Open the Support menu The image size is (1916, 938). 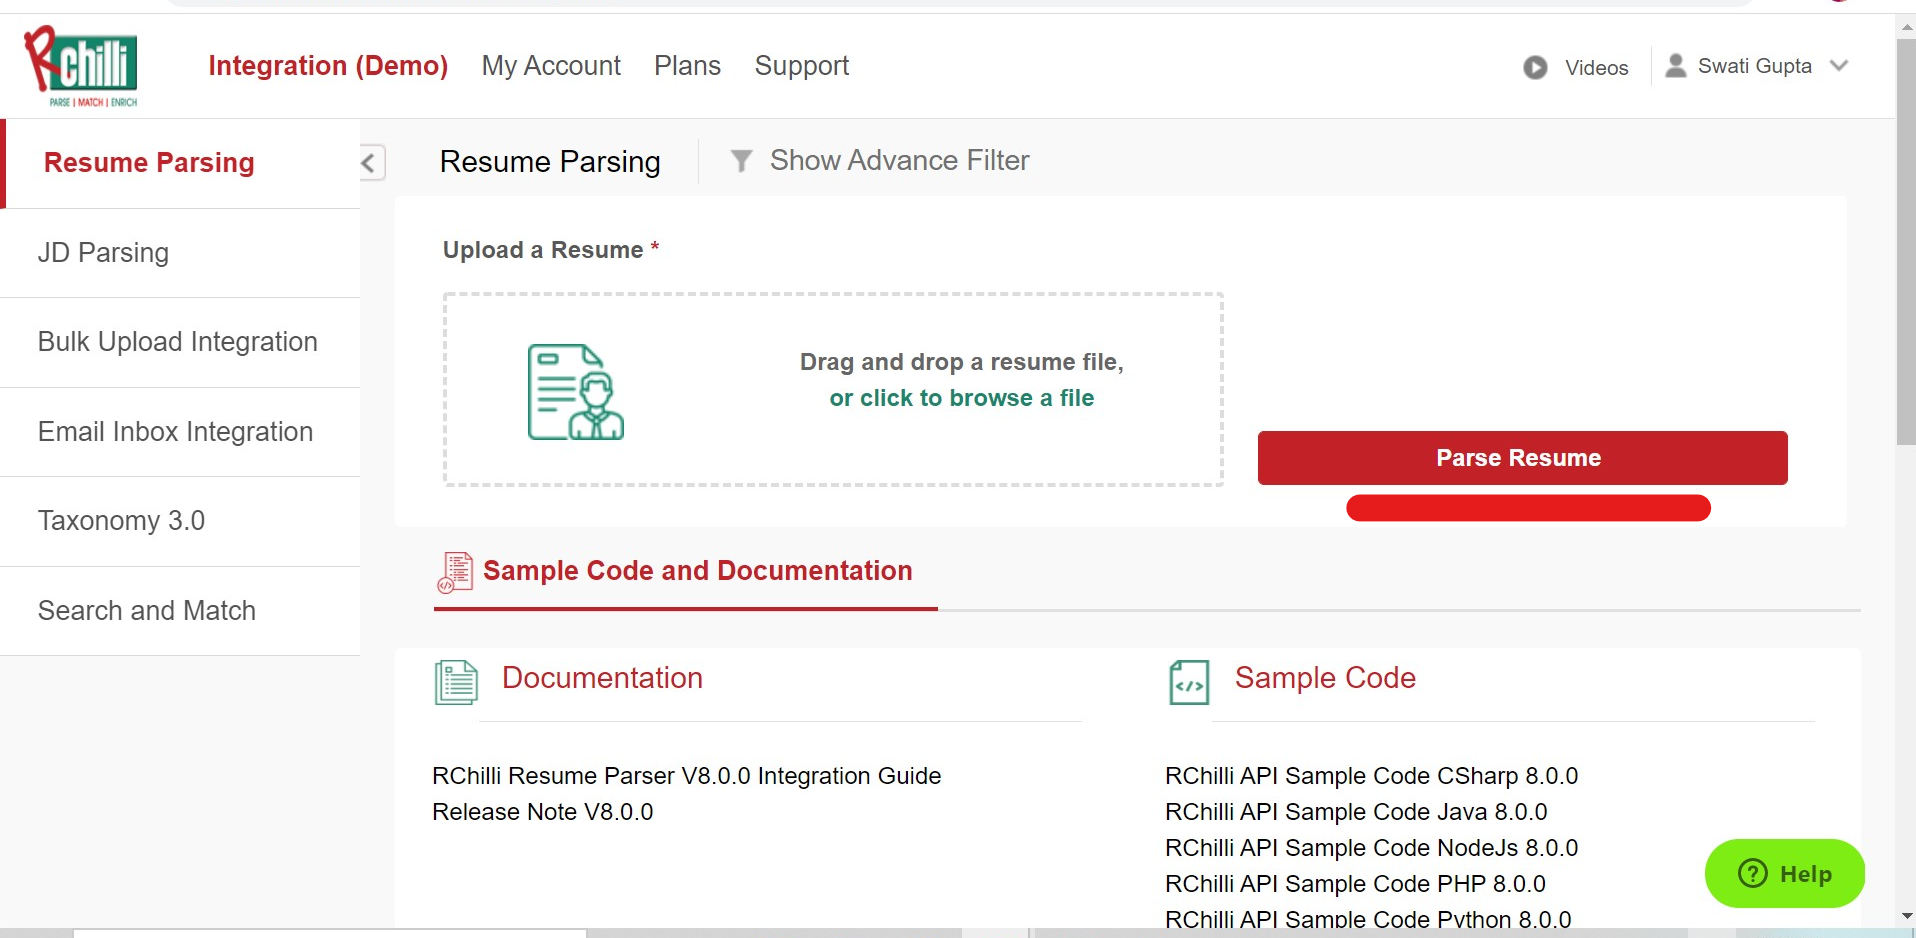(802, 66)
